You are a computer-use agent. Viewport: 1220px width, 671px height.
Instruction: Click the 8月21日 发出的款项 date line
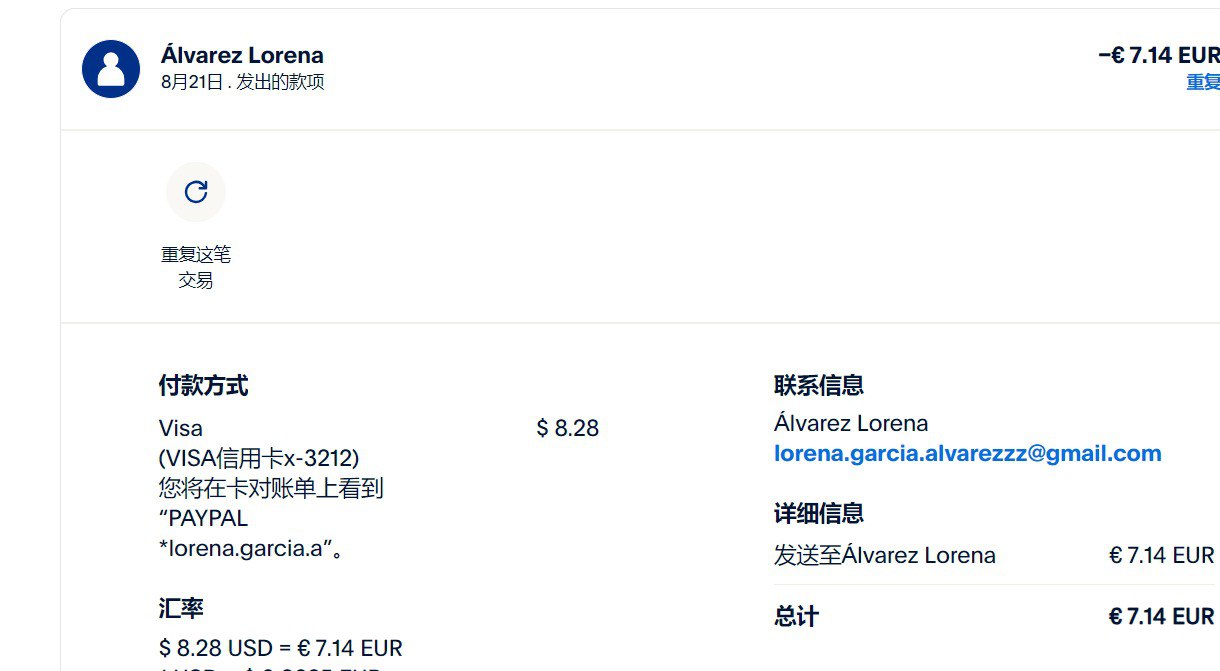[242, 82]
